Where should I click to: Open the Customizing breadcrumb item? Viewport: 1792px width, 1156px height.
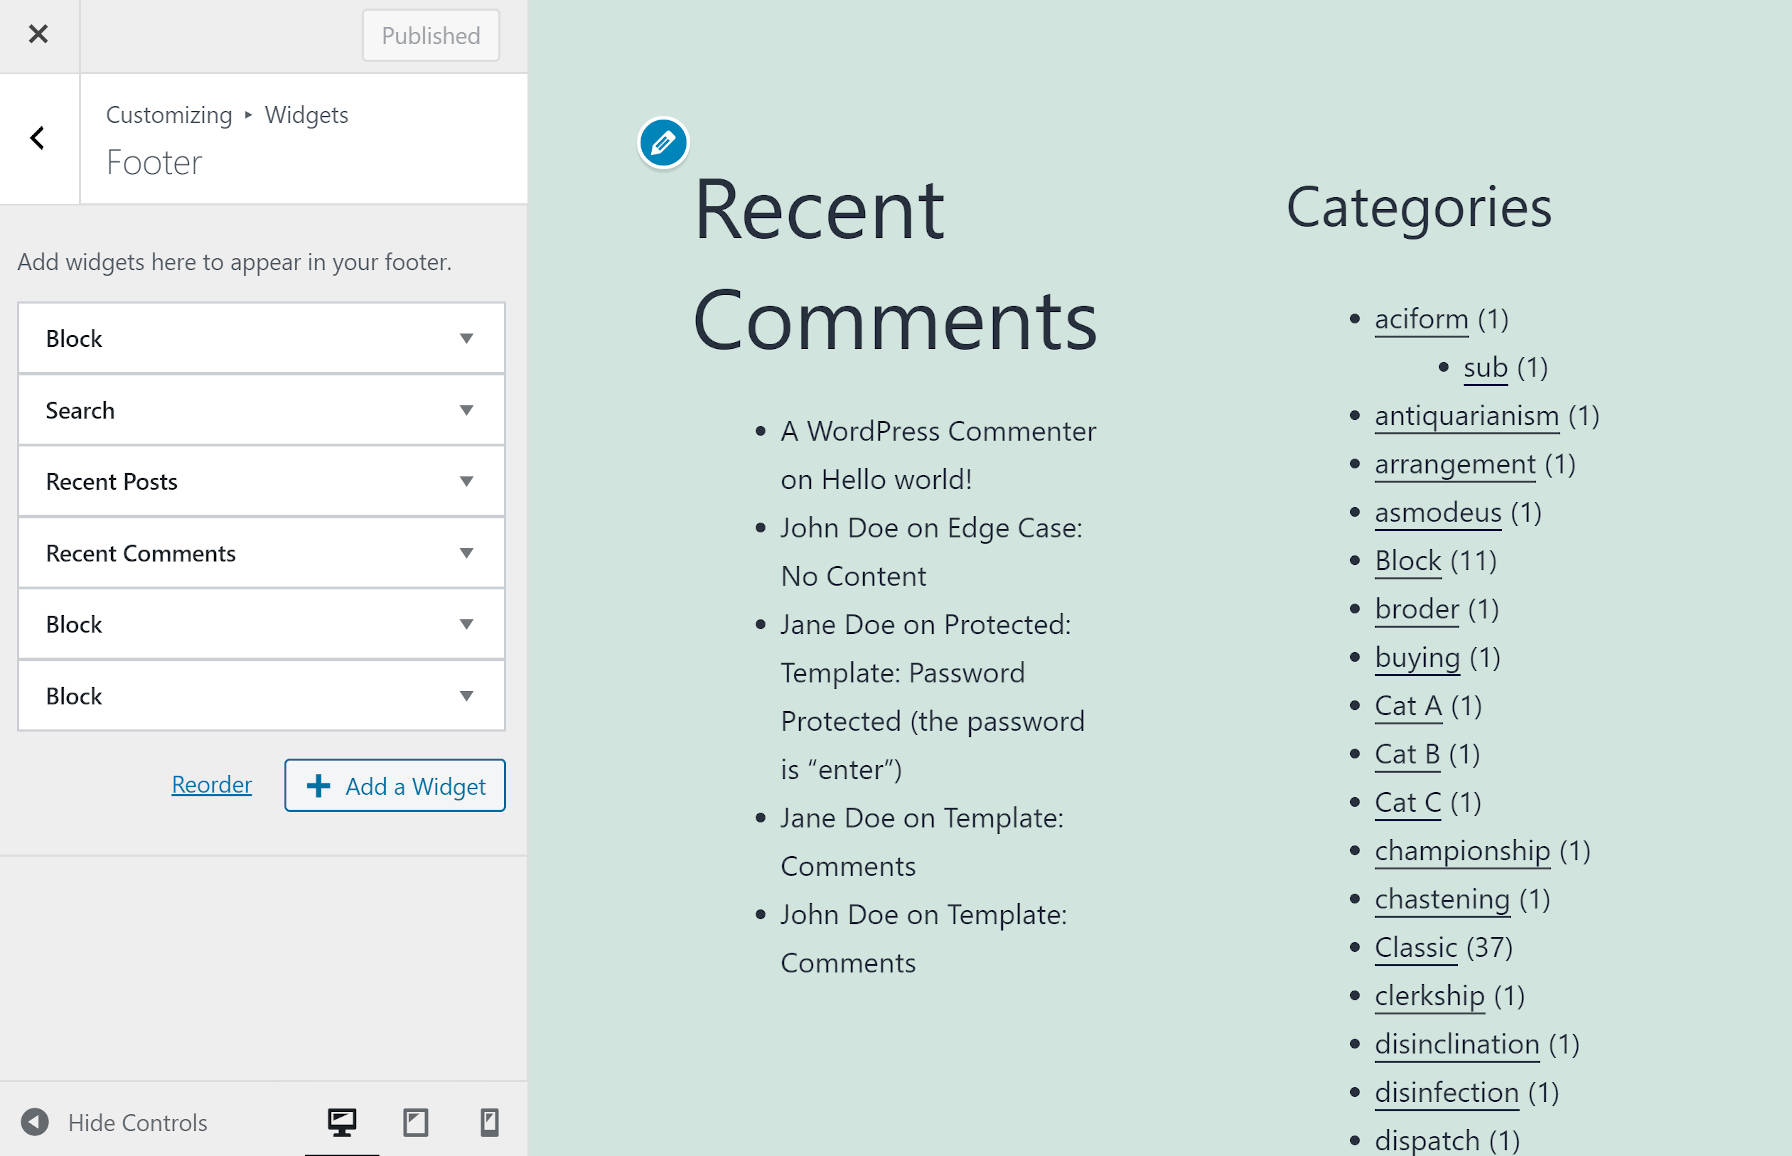pyautogui.click(x=168, y=114)
